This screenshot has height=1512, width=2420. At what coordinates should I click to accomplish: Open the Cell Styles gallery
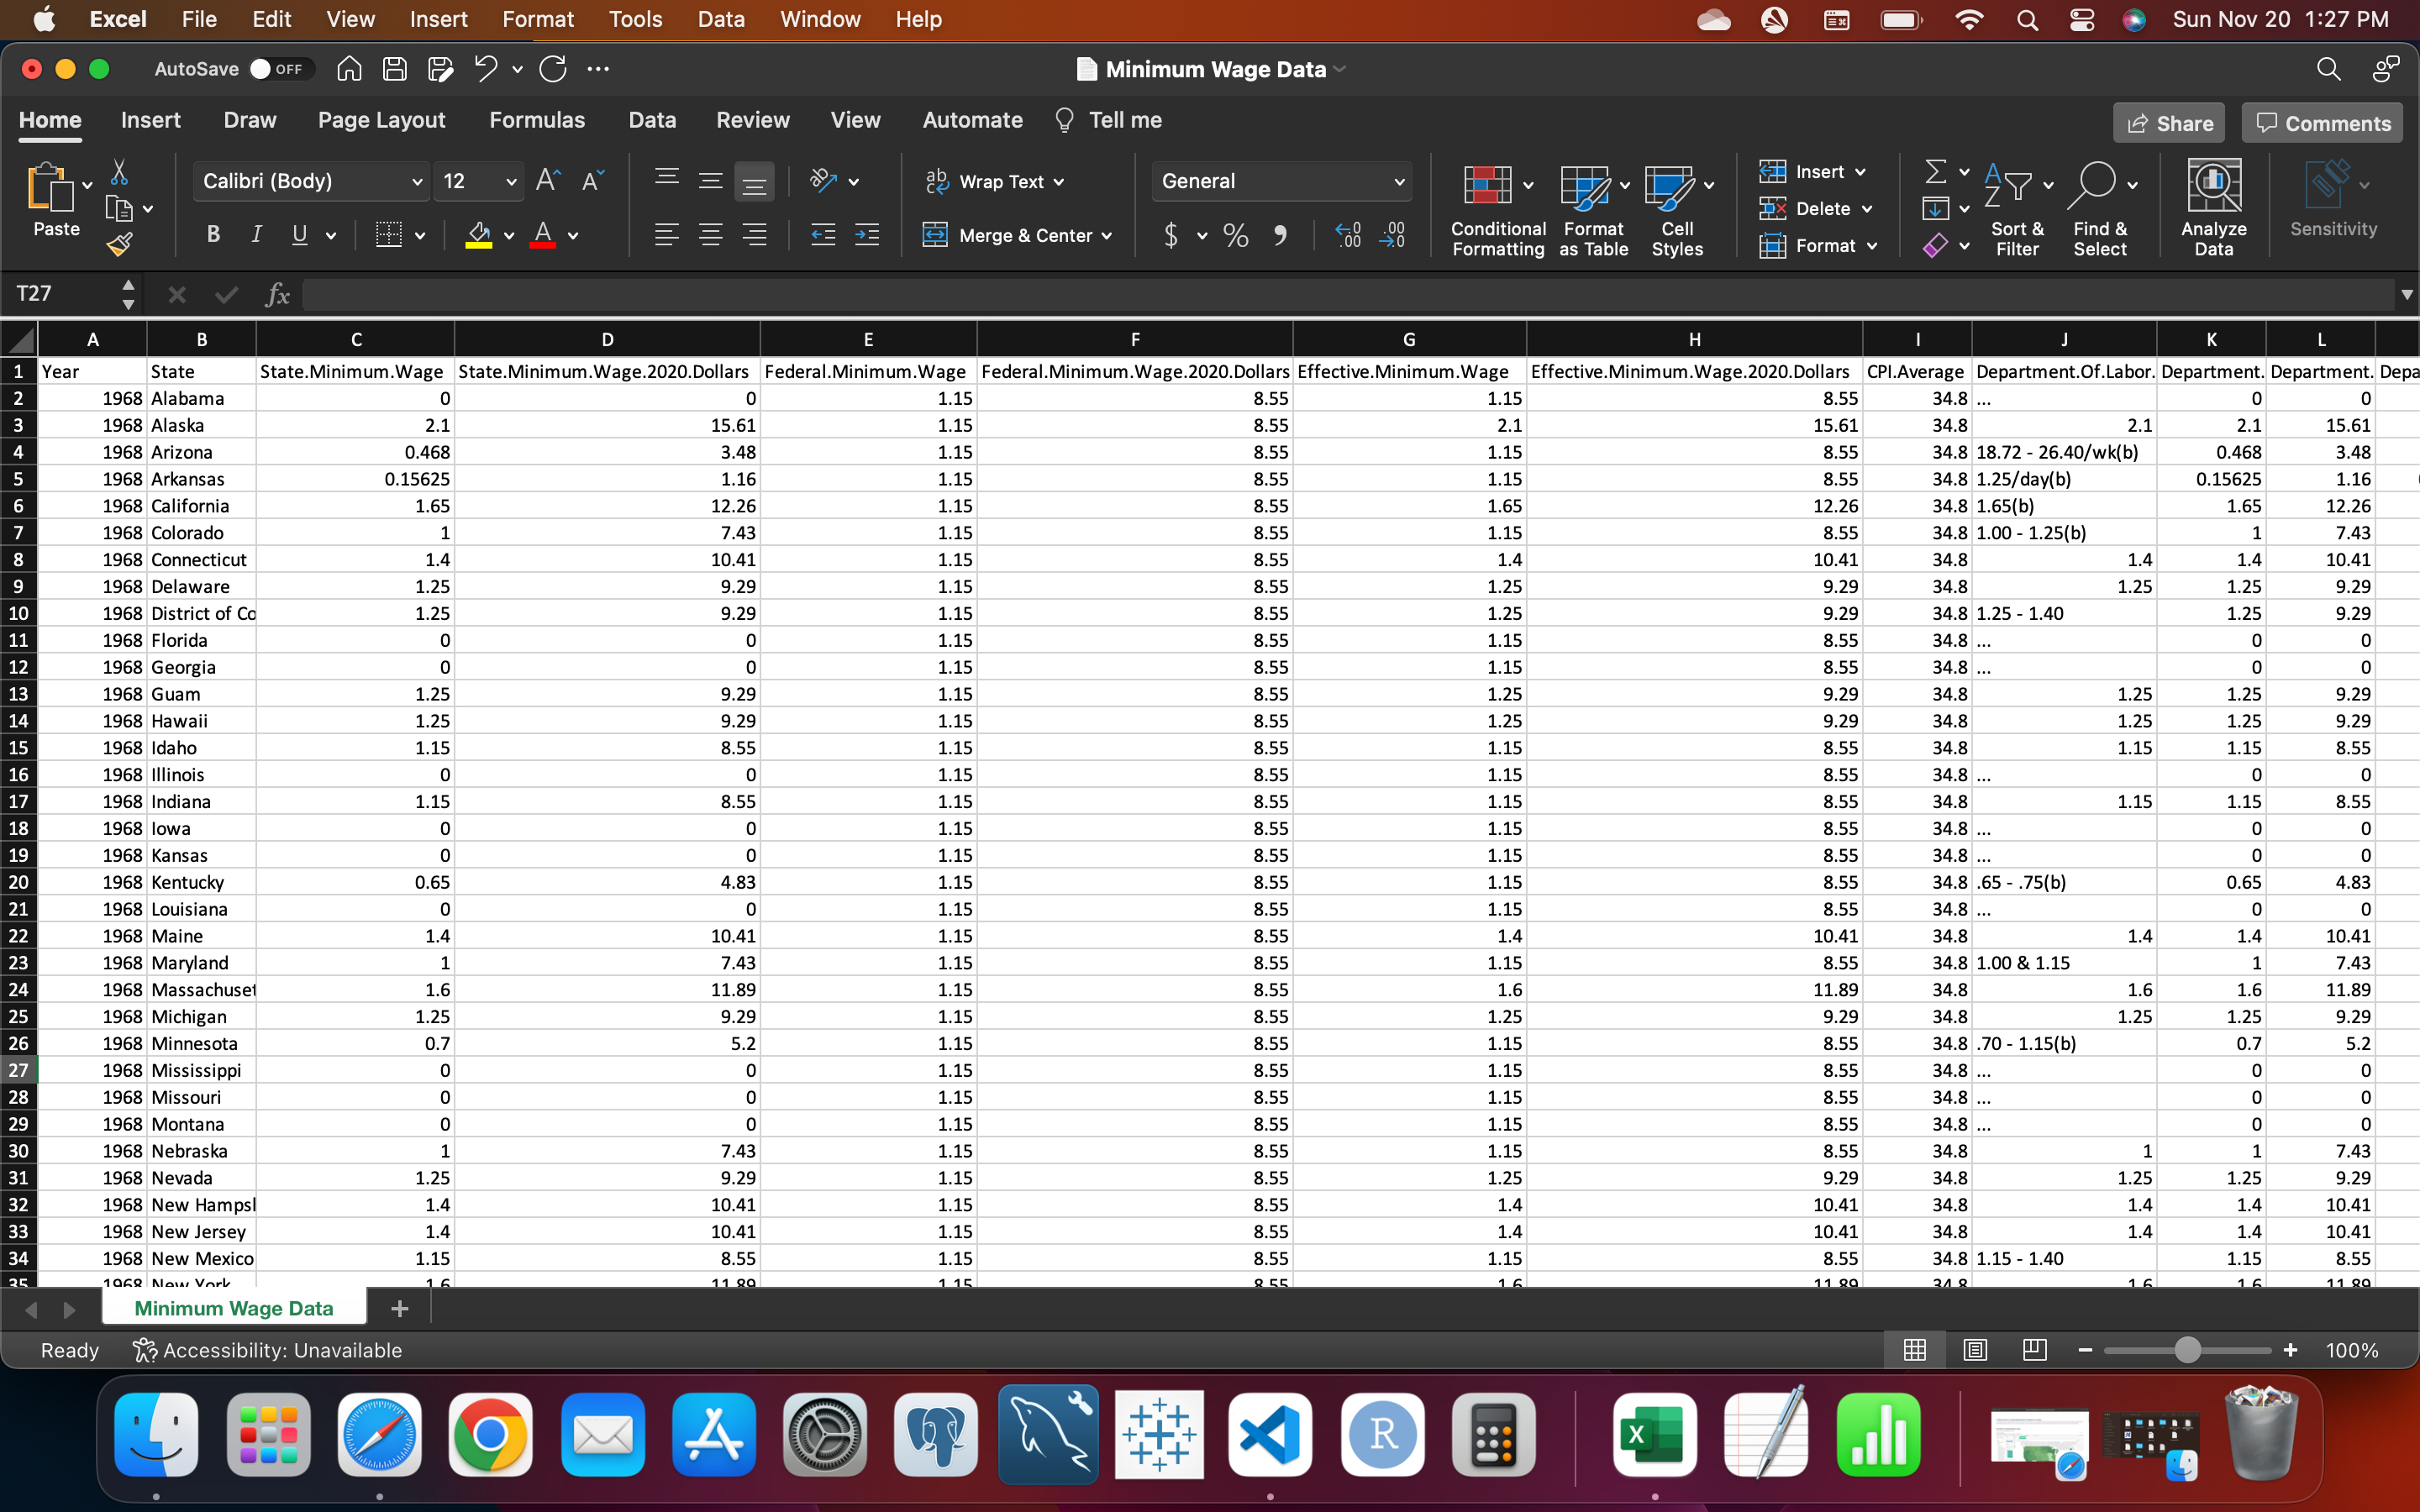(x=1676, y=205)
